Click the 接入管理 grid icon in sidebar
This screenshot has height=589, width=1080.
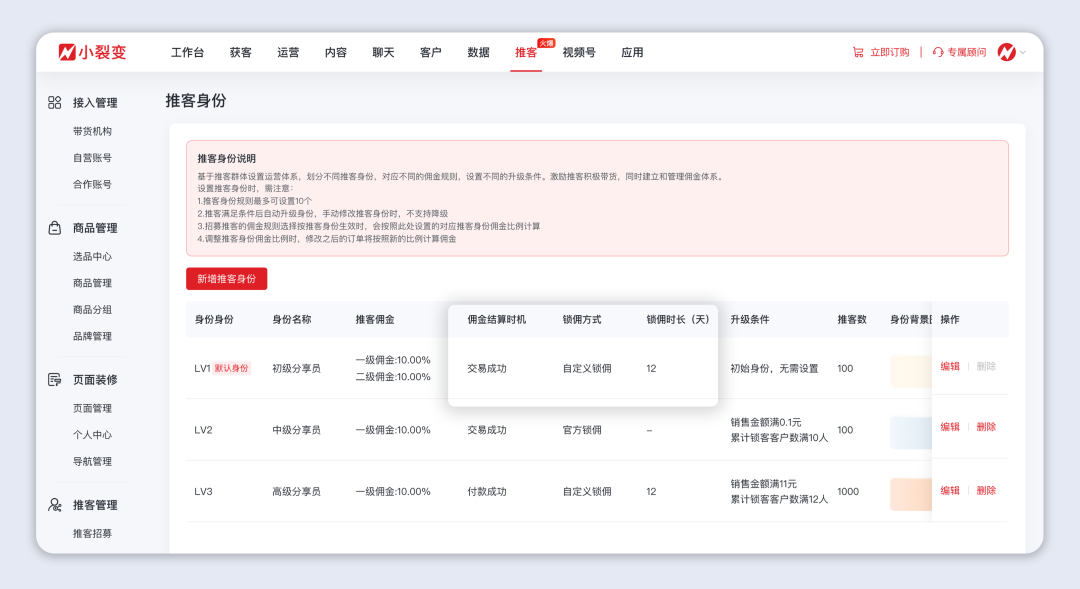tap(53, 102)
